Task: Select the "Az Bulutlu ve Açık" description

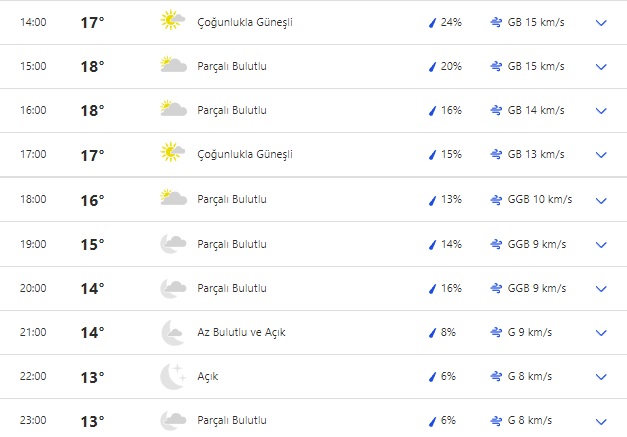Action: pos(241,332)
